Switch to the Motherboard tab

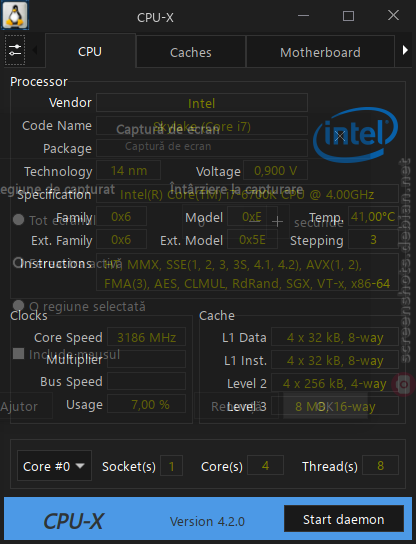[320, 52]
